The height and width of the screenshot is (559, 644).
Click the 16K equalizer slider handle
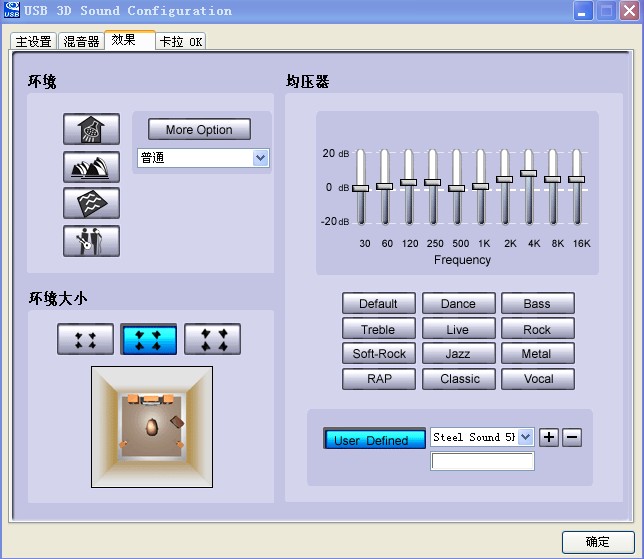click(x=576, y=179)
